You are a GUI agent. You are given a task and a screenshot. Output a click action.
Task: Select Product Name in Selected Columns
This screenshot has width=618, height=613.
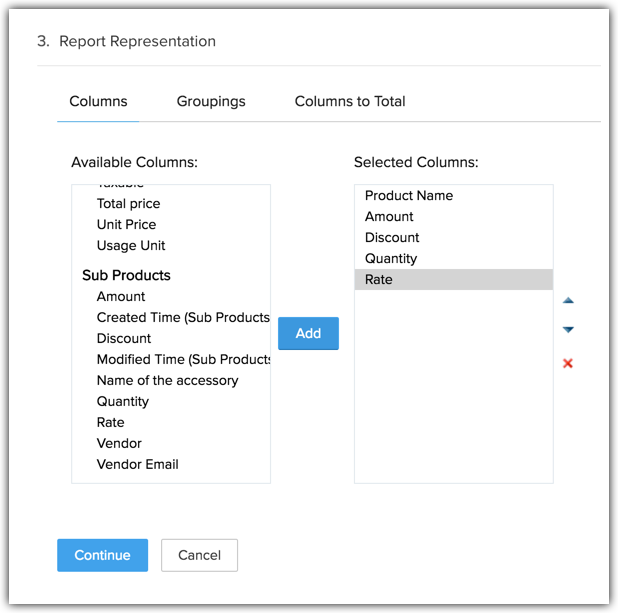[x=409, y=195]
